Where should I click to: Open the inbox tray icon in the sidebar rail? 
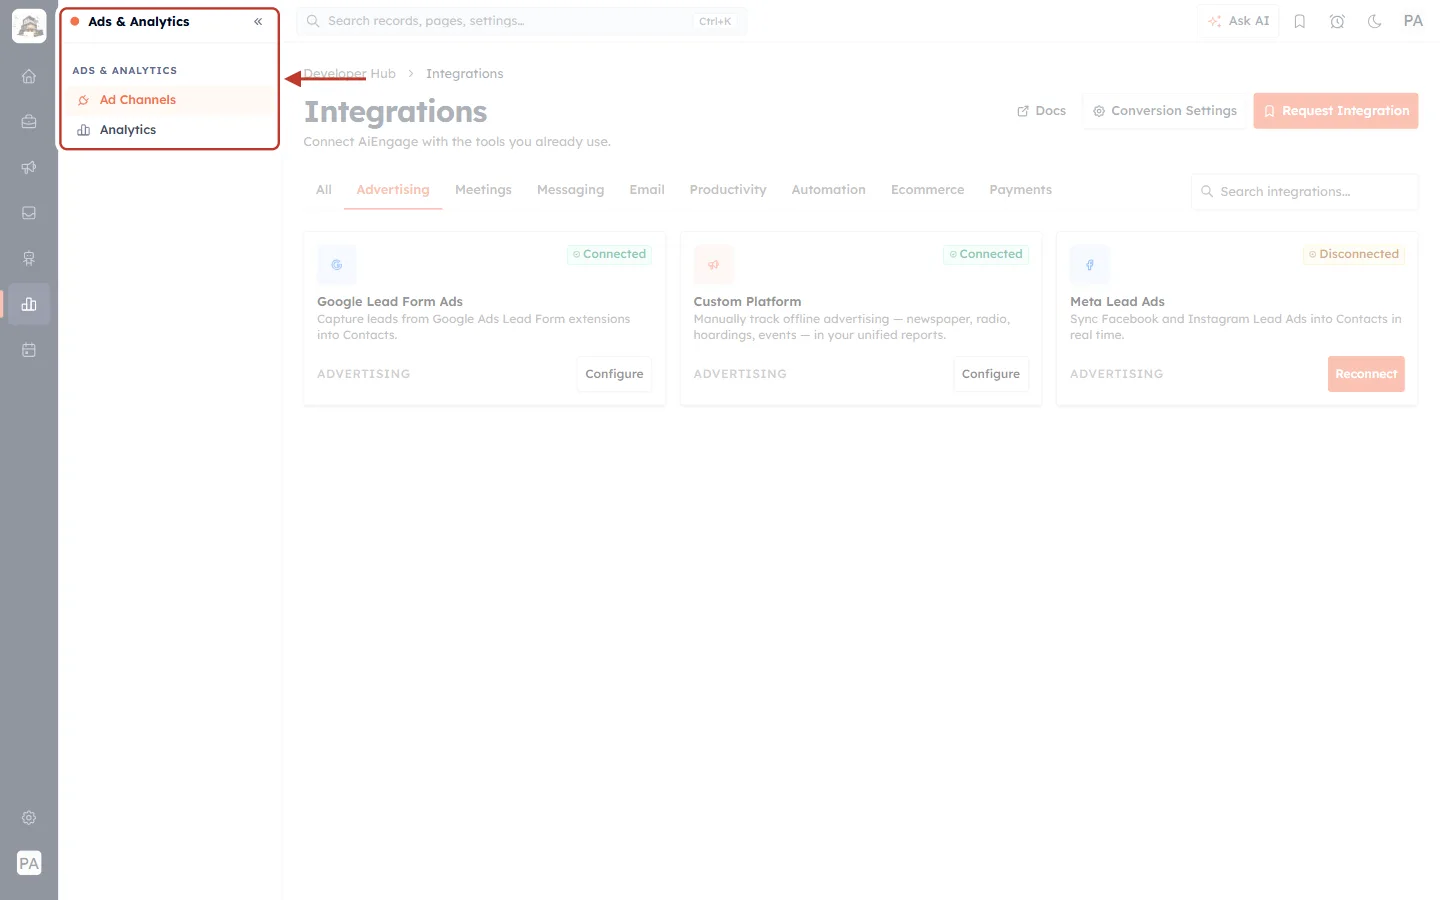pos(29,213)
